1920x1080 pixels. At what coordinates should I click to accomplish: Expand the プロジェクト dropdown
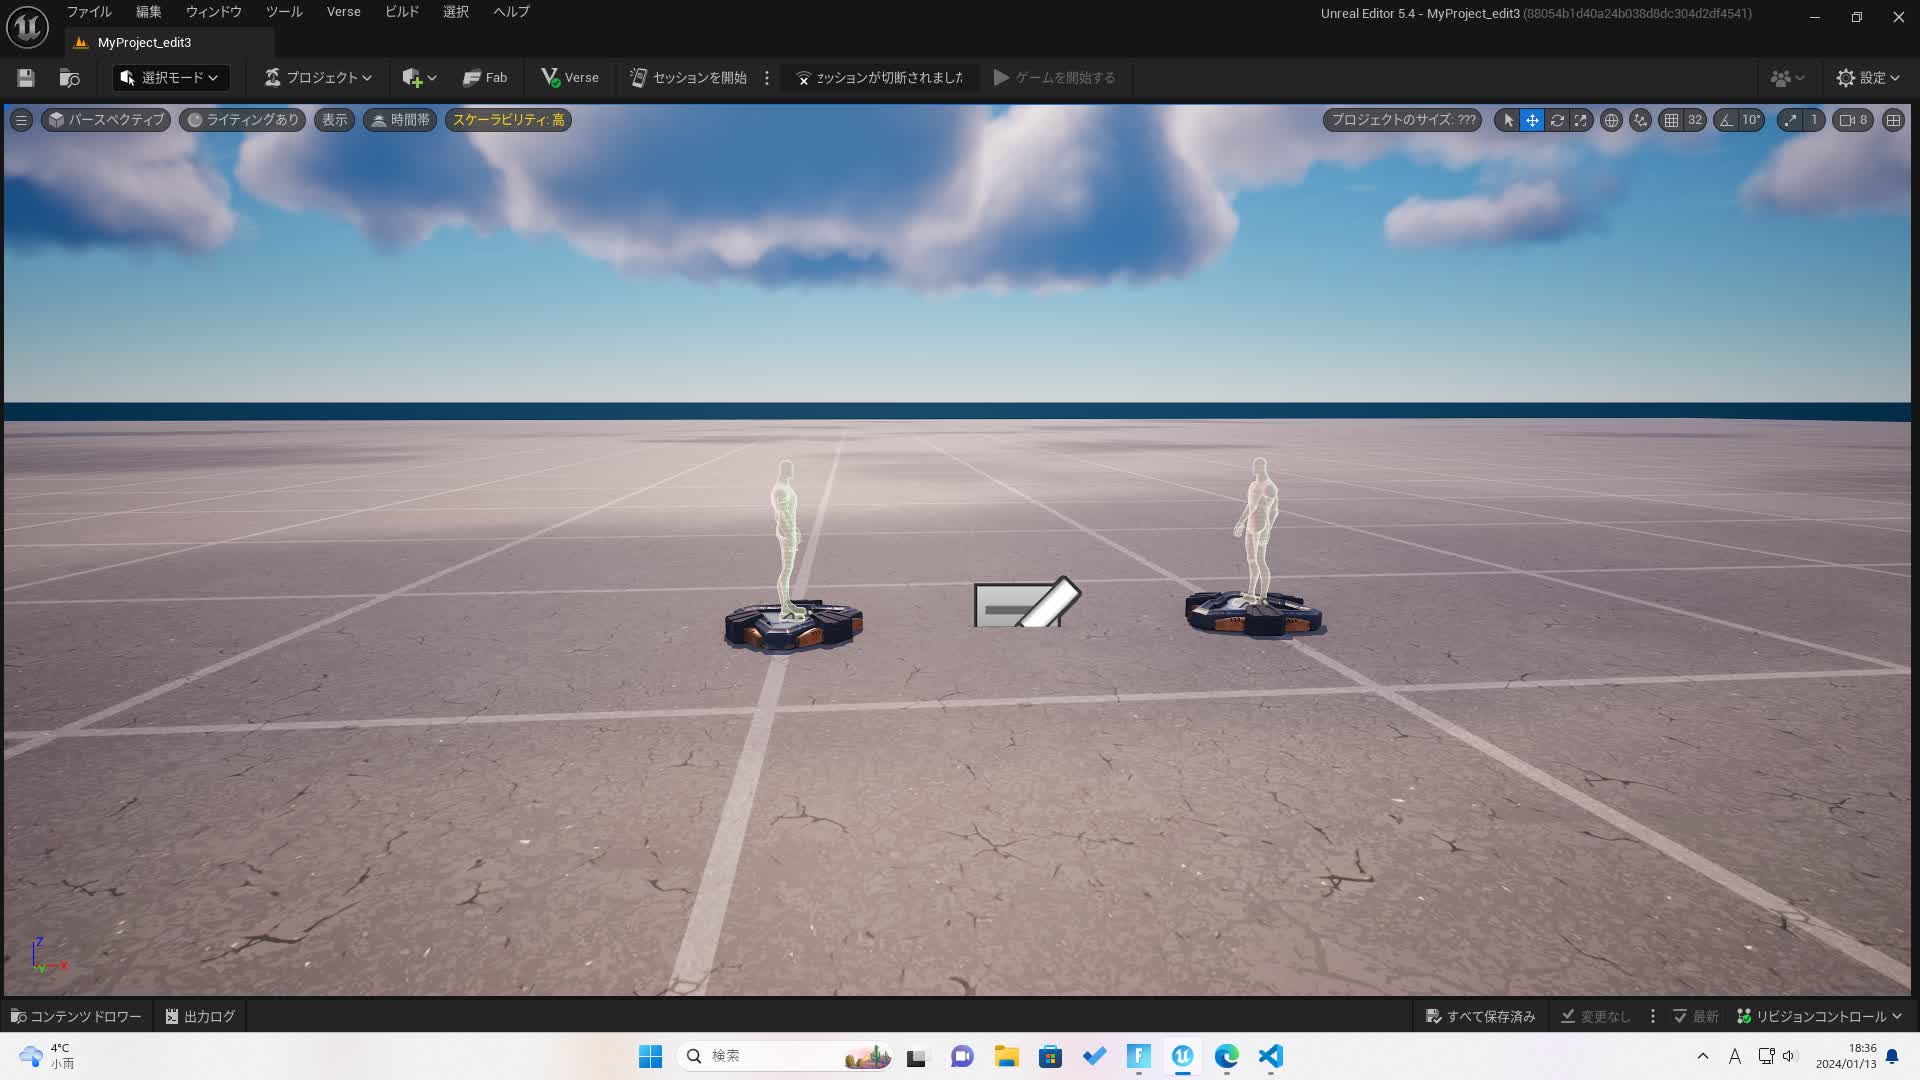tap(318, 78)
